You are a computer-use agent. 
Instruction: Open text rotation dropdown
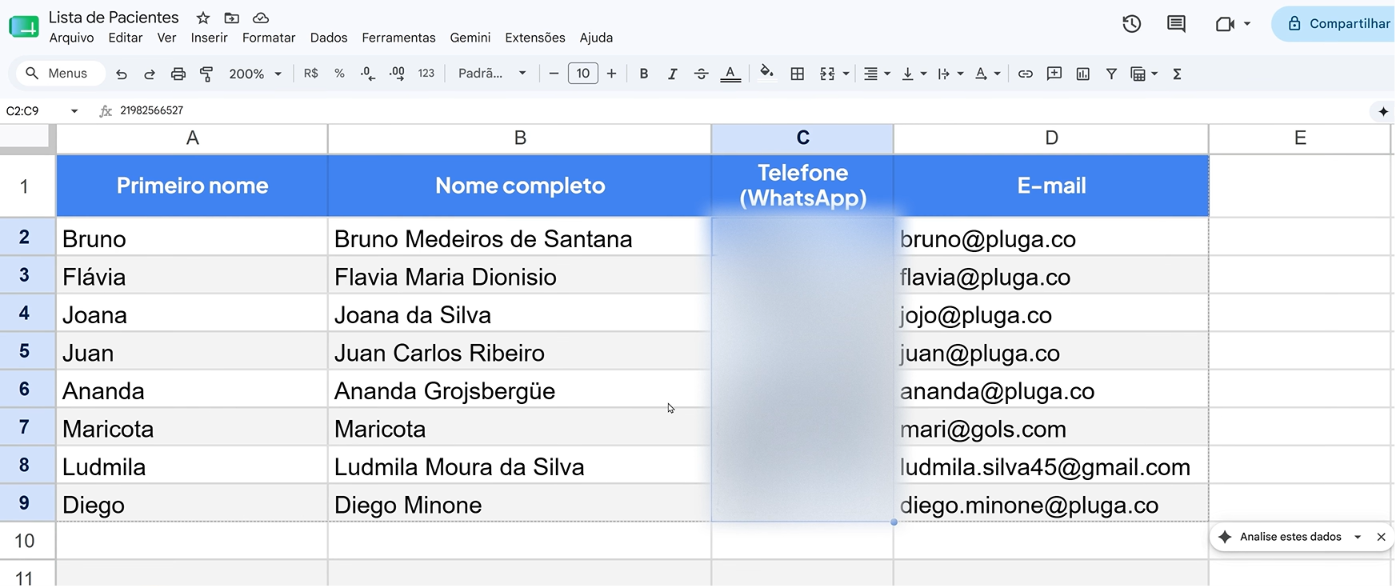click(x=988, y=74)
